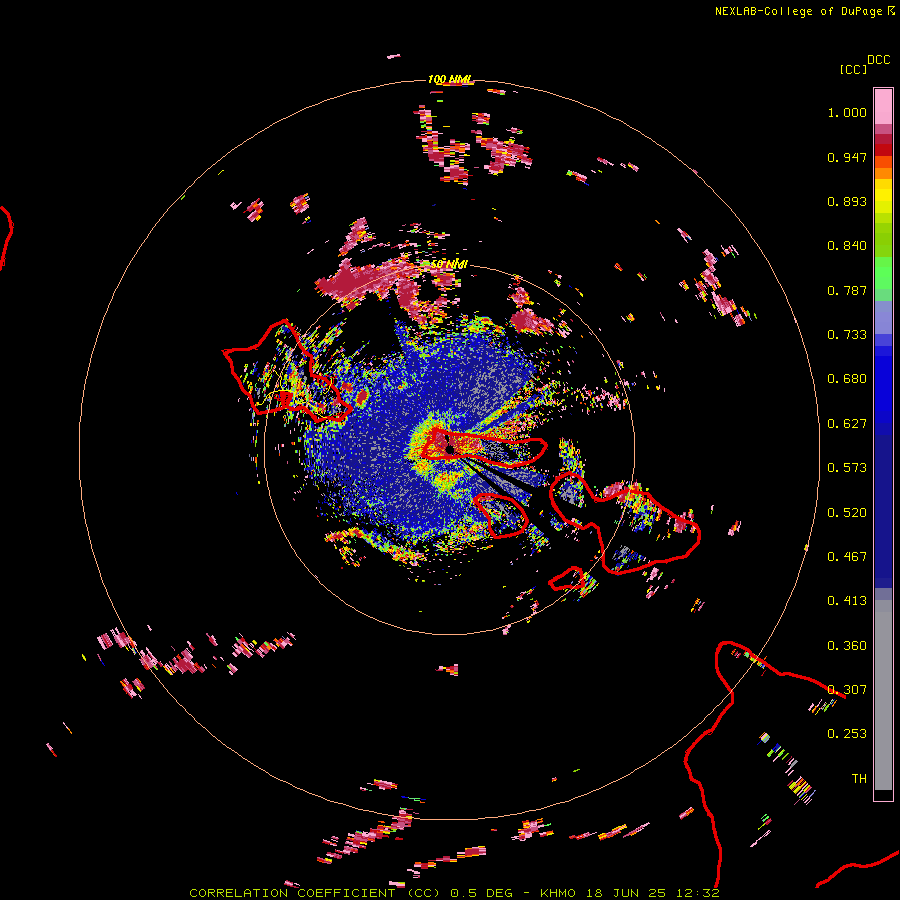Click the 50 NMI range ring label

[x=449, y=264]
